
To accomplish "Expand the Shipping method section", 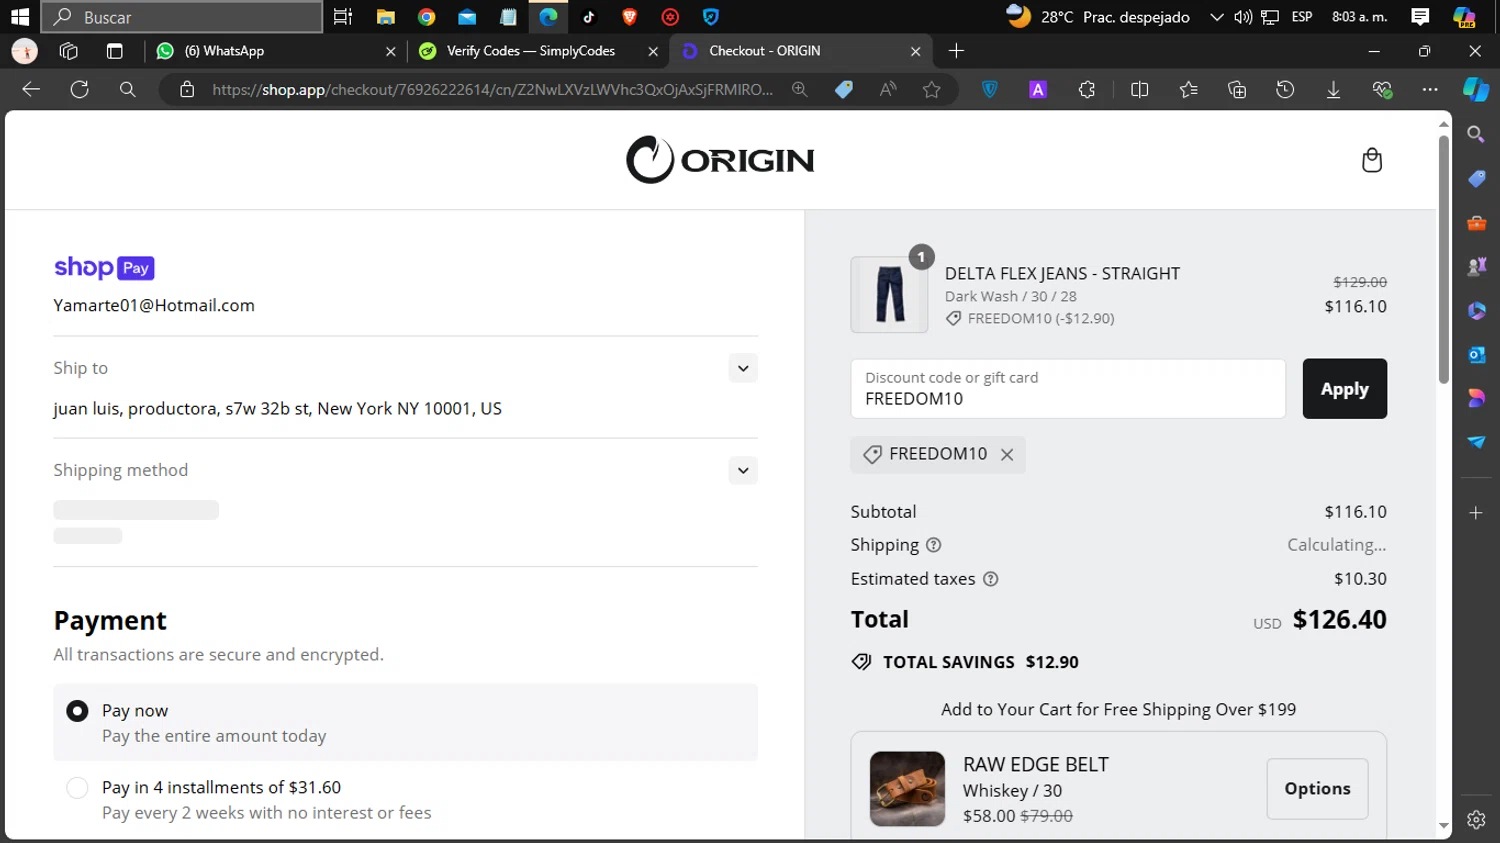I will (743, 470).
